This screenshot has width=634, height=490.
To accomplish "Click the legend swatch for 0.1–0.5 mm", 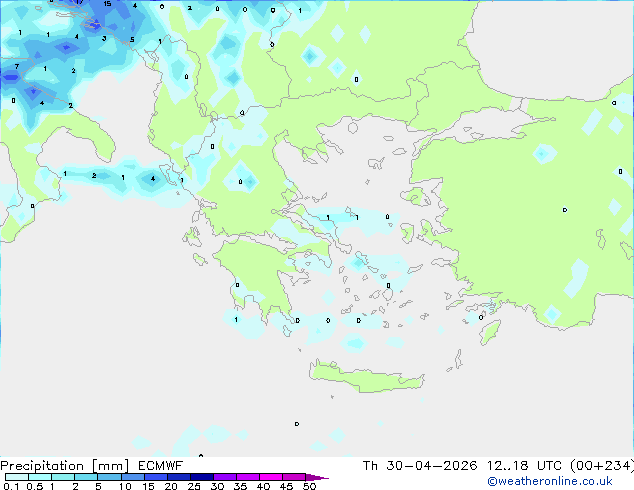I will pyautogui.click(x=17, y=477).
